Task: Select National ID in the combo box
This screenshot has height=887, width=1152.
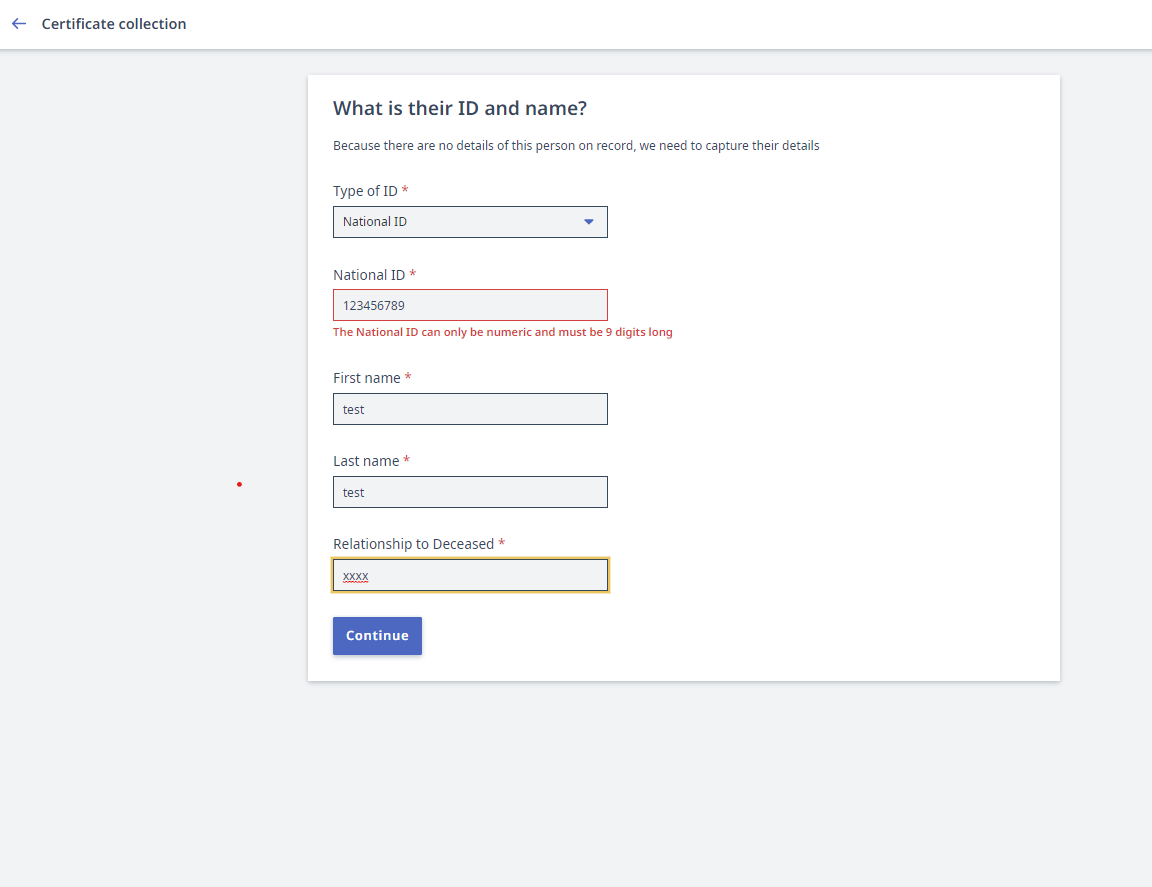Action: pyautogui.click(x=470, y=221)
